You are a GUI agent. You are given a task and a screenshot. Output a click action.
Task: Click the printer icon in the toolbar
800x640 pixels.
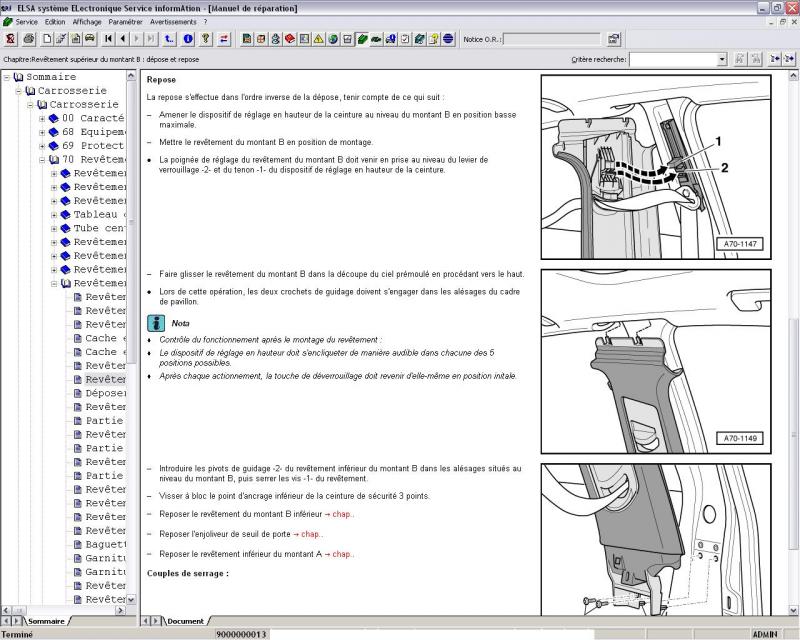coord(29,39)
